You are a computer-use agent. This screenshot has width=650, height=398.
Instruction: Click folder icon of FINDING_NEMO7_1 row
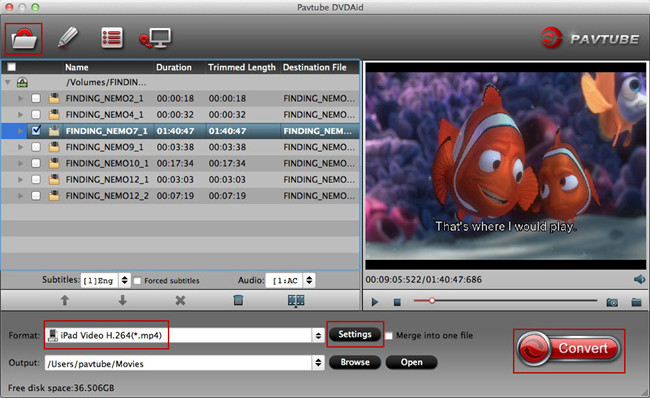point(54,131)
